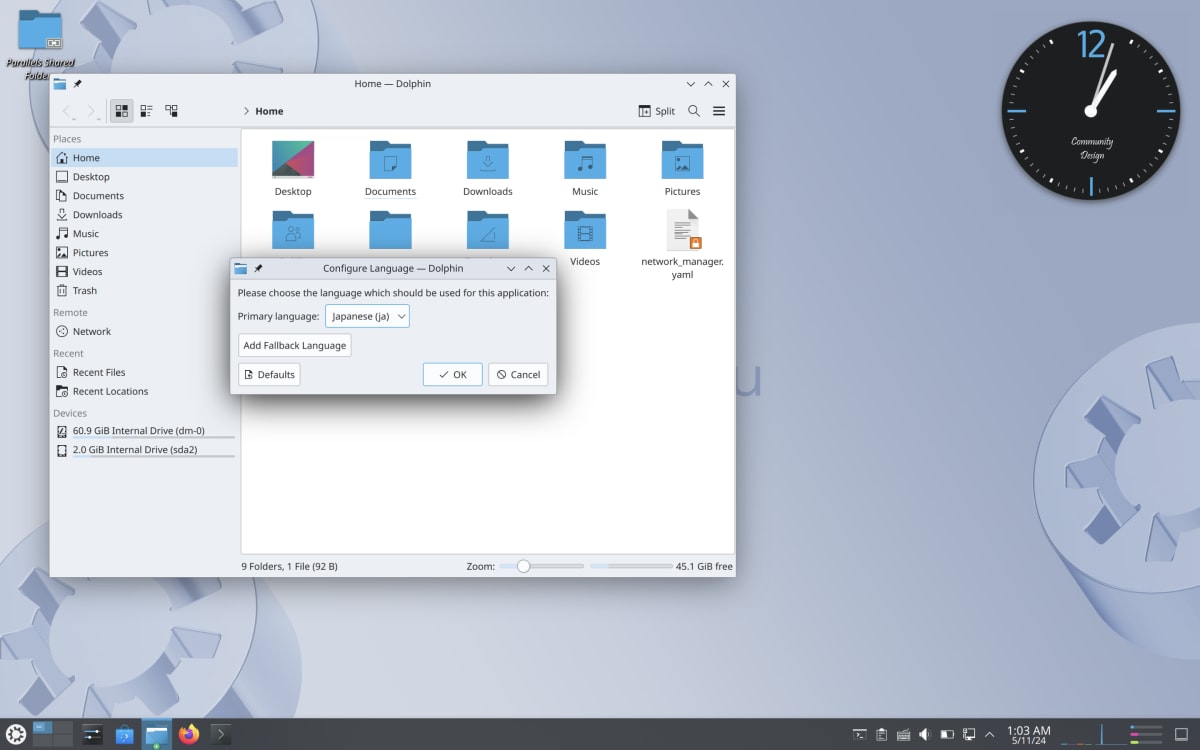Switch Dolphin to Icons view mode
Viewport: 1200px width, 750px height.
tap(122, 111)
